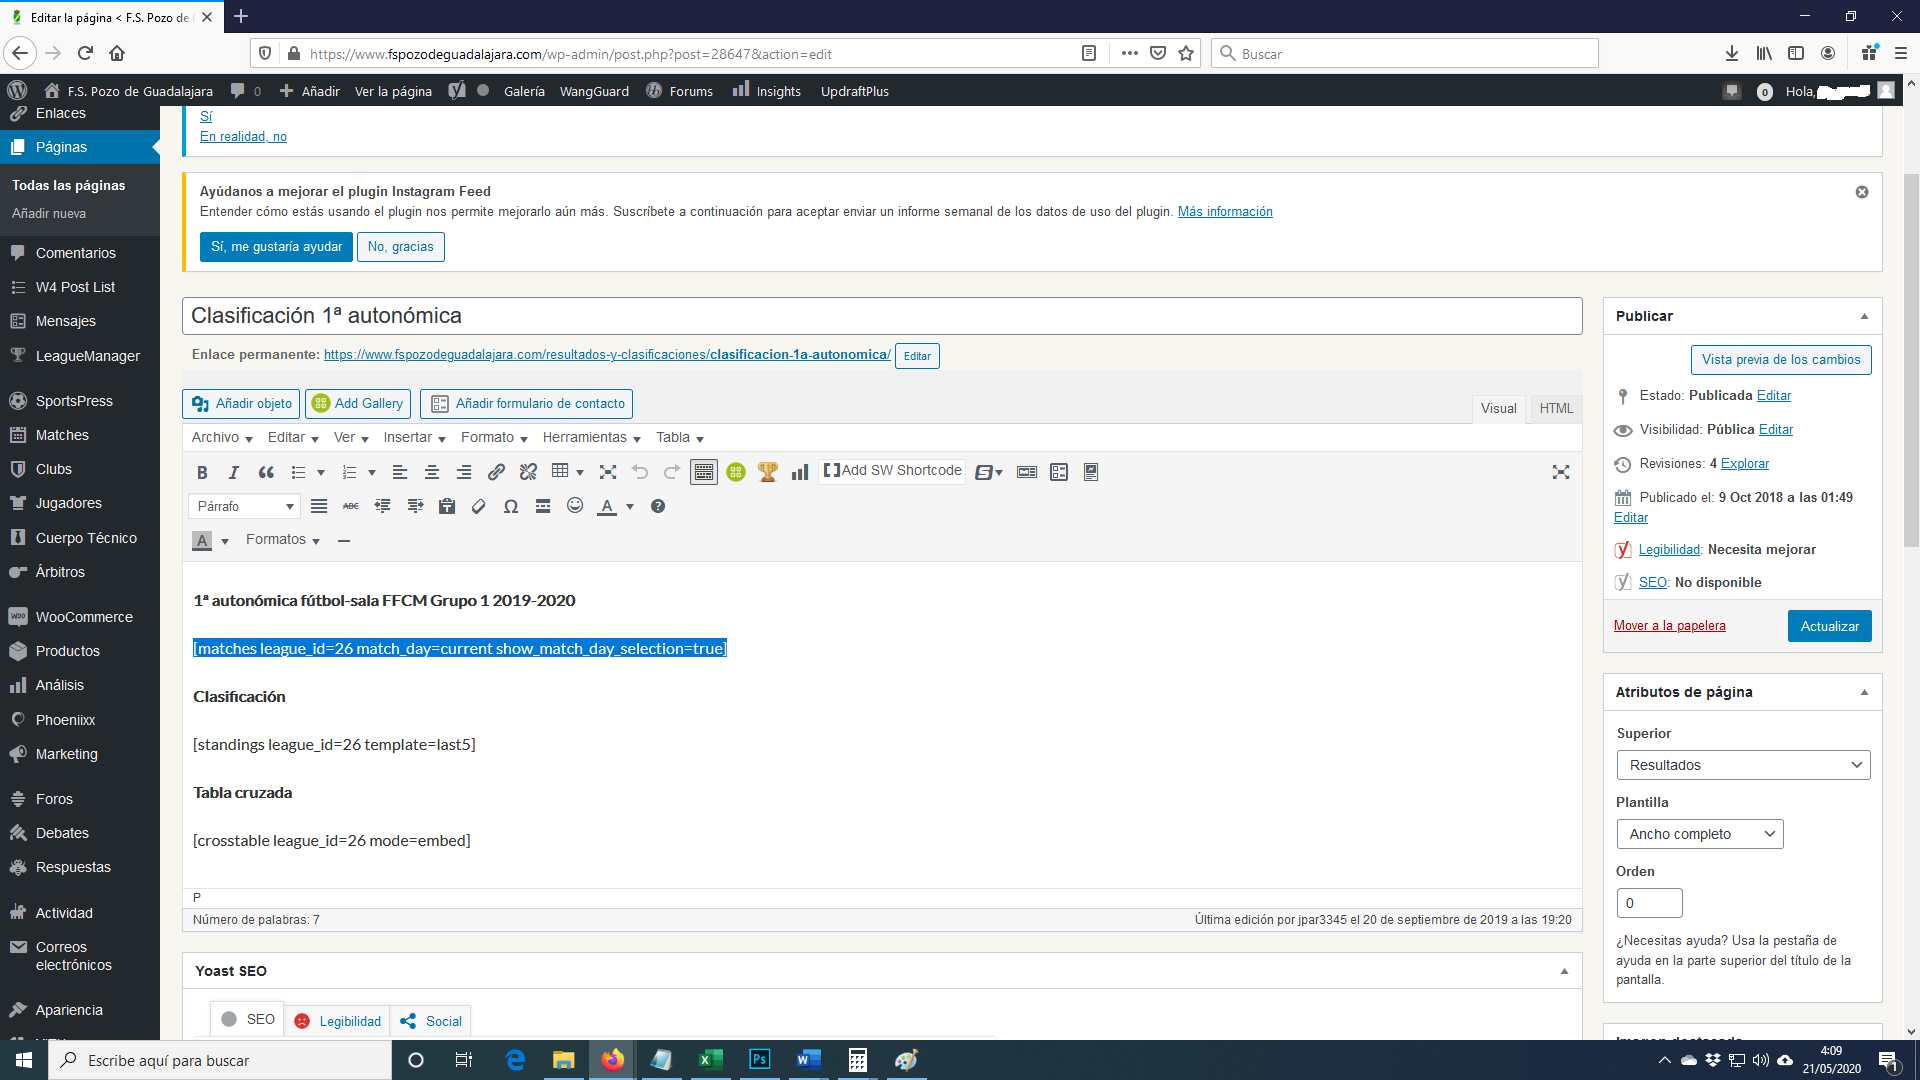Toggle the toolbar kitchen sink button
Screen dimensions: 1920x1080
704,472
